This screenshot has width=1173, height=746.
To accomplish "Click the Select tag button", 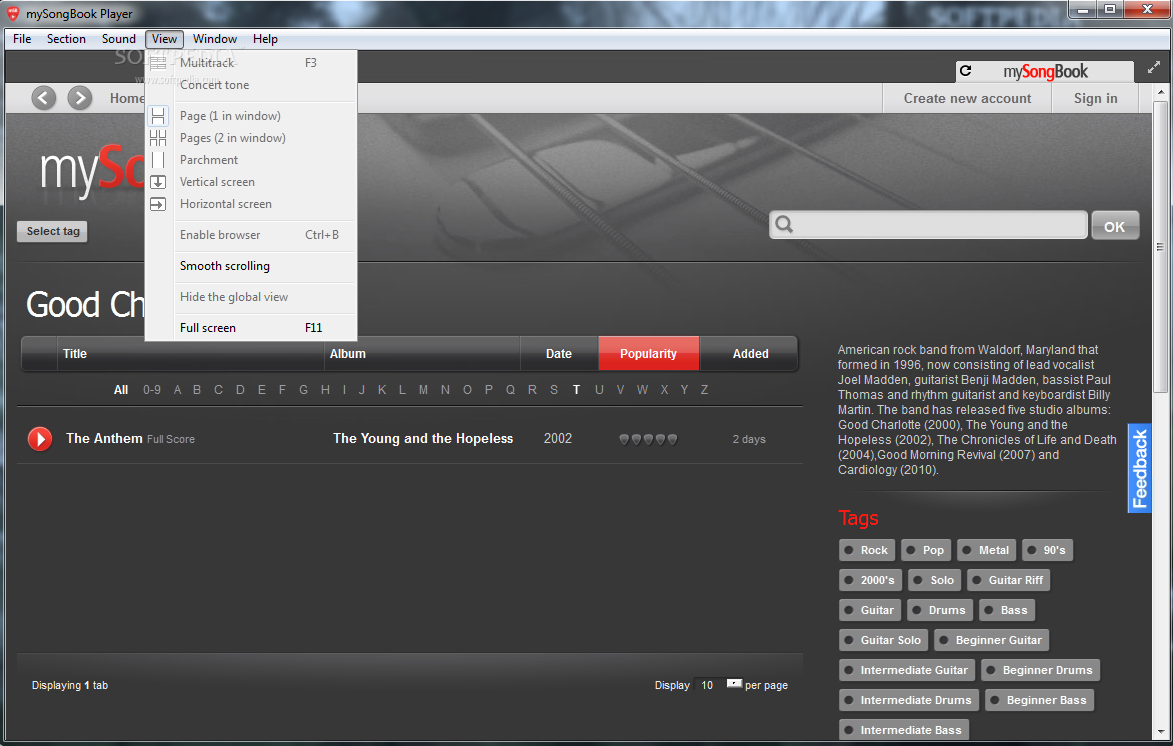I will coord(52,231).
